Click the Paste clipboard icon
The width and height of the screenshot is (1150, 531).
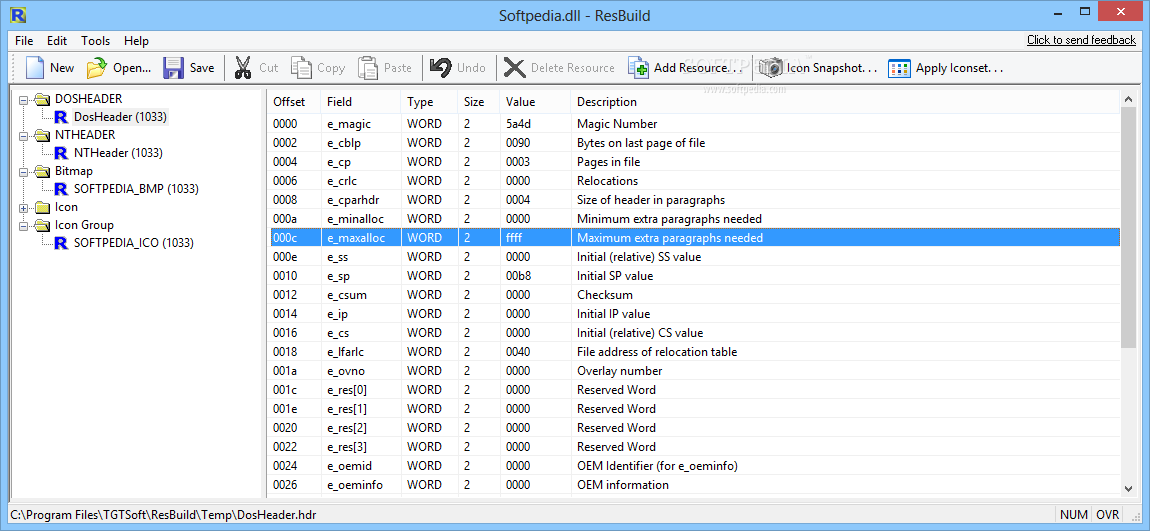(367, 67)
